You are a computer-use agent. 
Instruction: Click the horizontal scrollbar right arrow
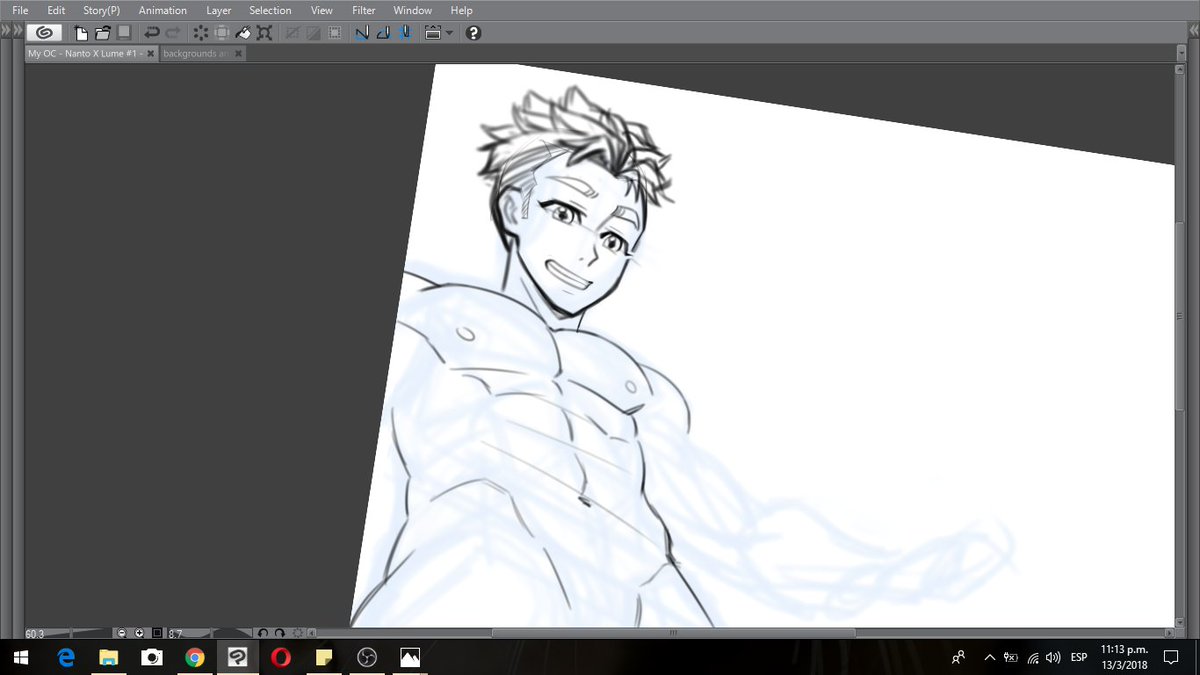(1170, 633)
